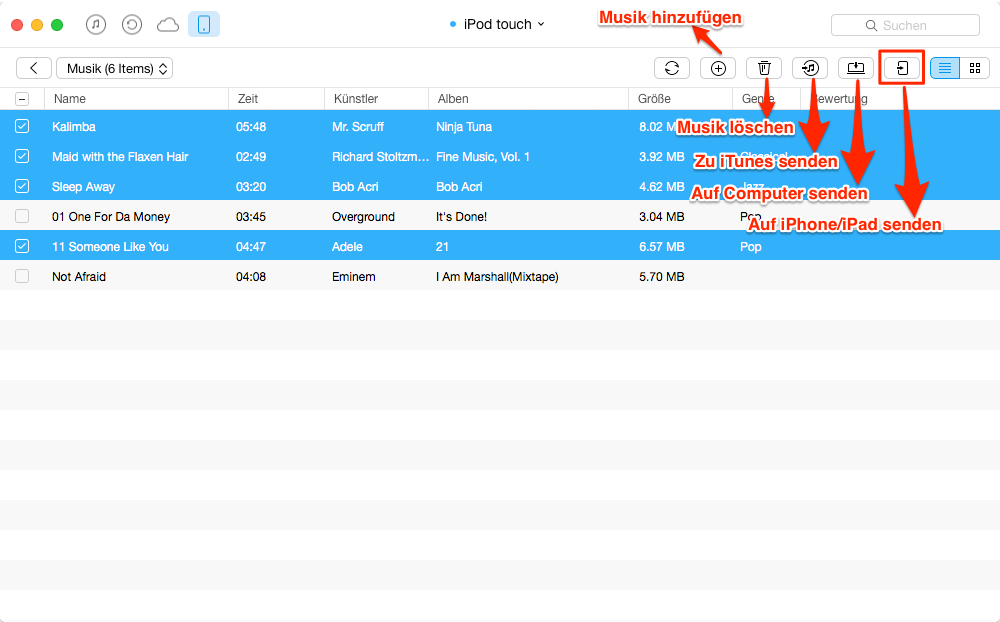Send selected songs to computer
Image resolution: width=1000 pixels, height=622 pixels.
pyautogui.click(x=856, y=68)
